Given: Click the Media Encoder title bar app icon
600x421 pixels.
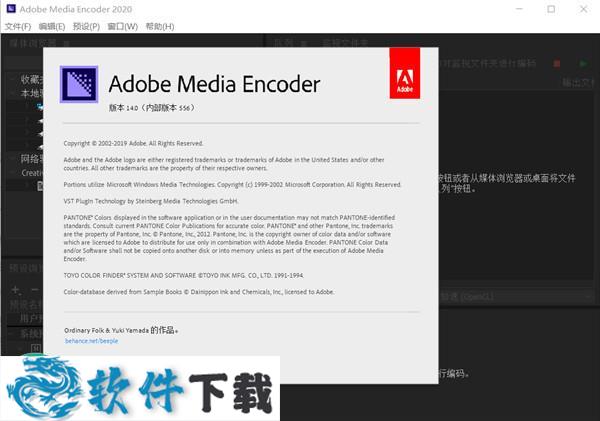Looking at the screenshot, I should pyautogui.click(x=11, y=8).
